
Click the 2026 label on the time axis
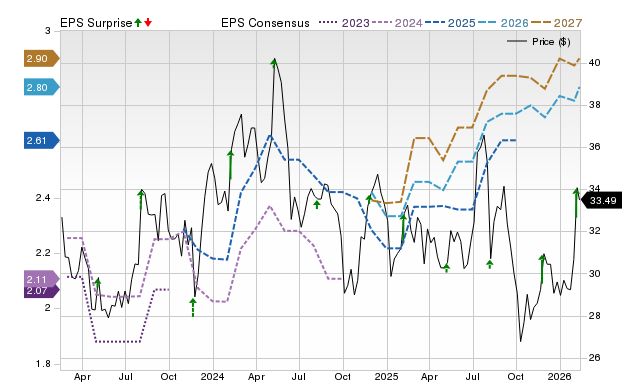(560, 376)
